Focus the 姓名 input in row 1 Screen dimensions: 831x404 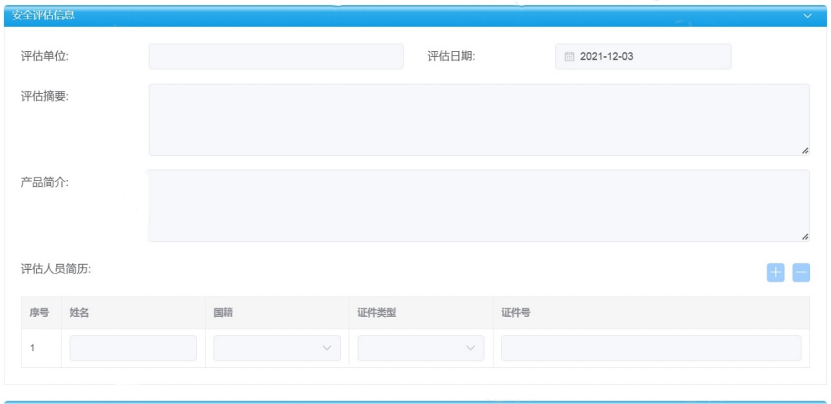click(133, 348)
